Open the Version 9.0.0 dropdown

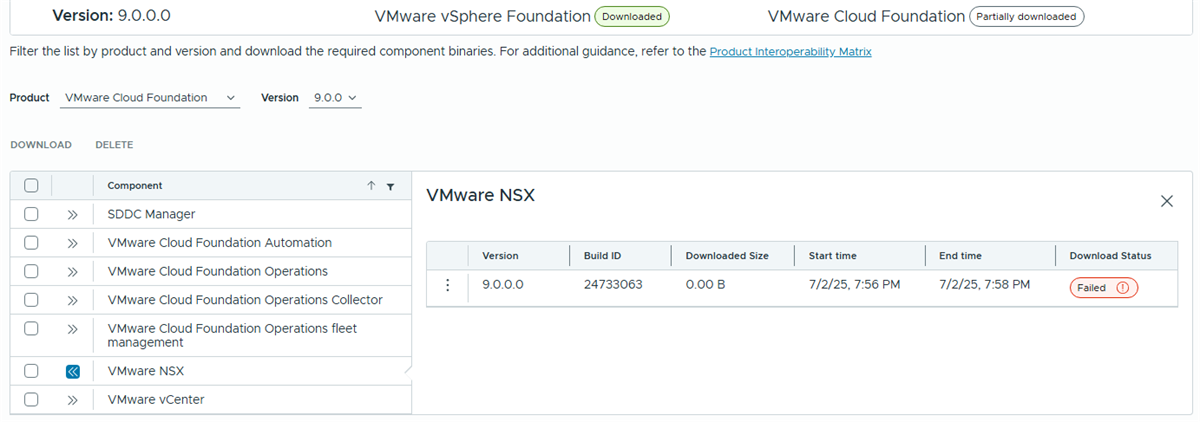[335, 98]
